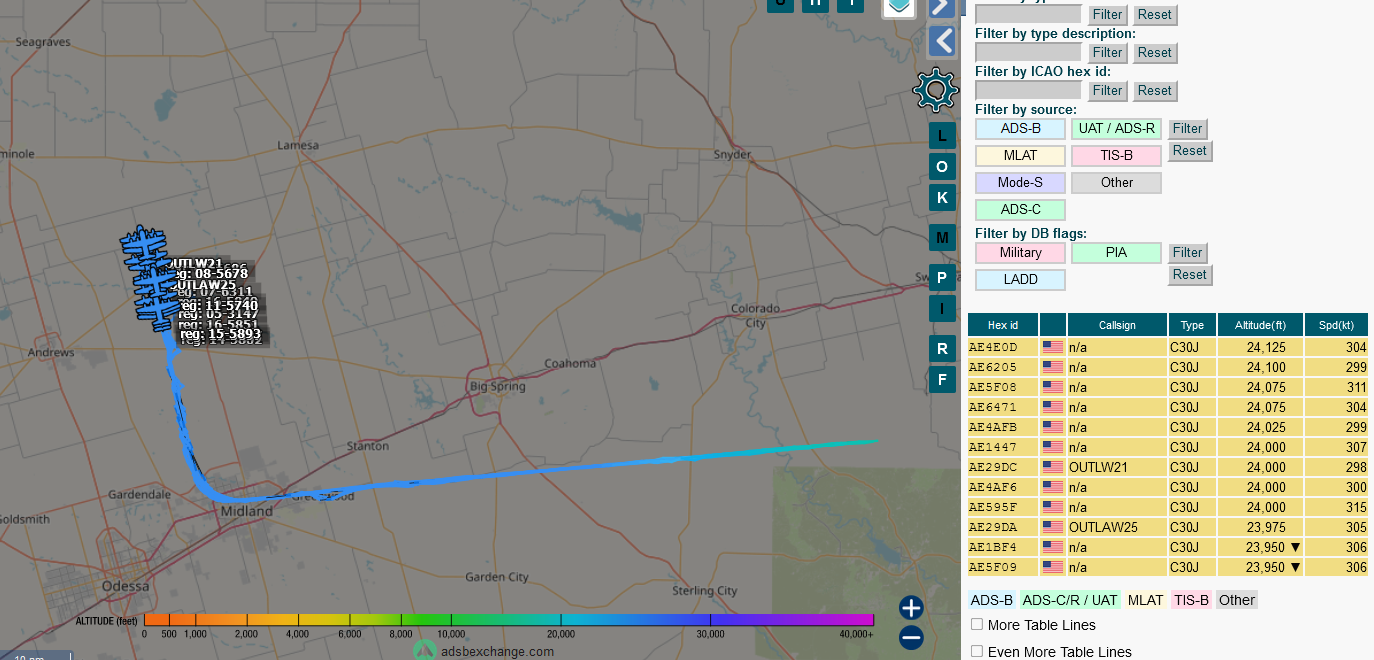The height and width of the screenshot is (660, 1374).
Task: Sort table by Hex id header
Action: pos(1003,325)
